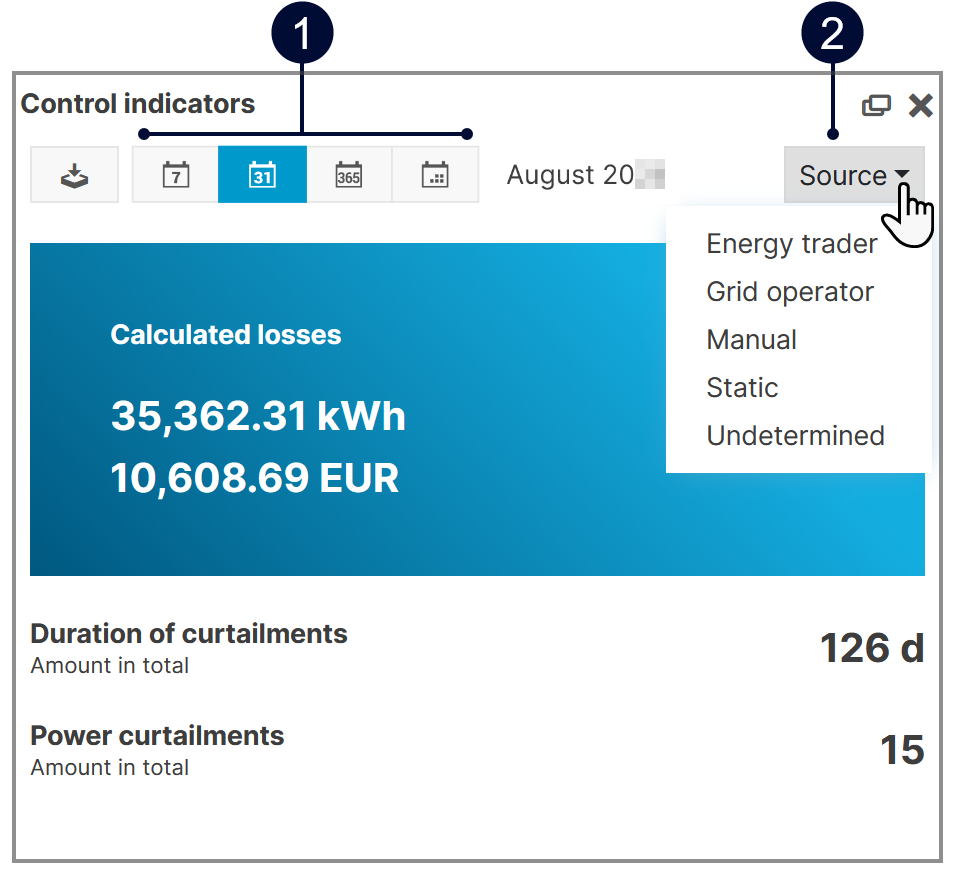Choose Undetermined source option
This screenshot has height=874, width=954.
pyautogui.click(x=795, y=436)
